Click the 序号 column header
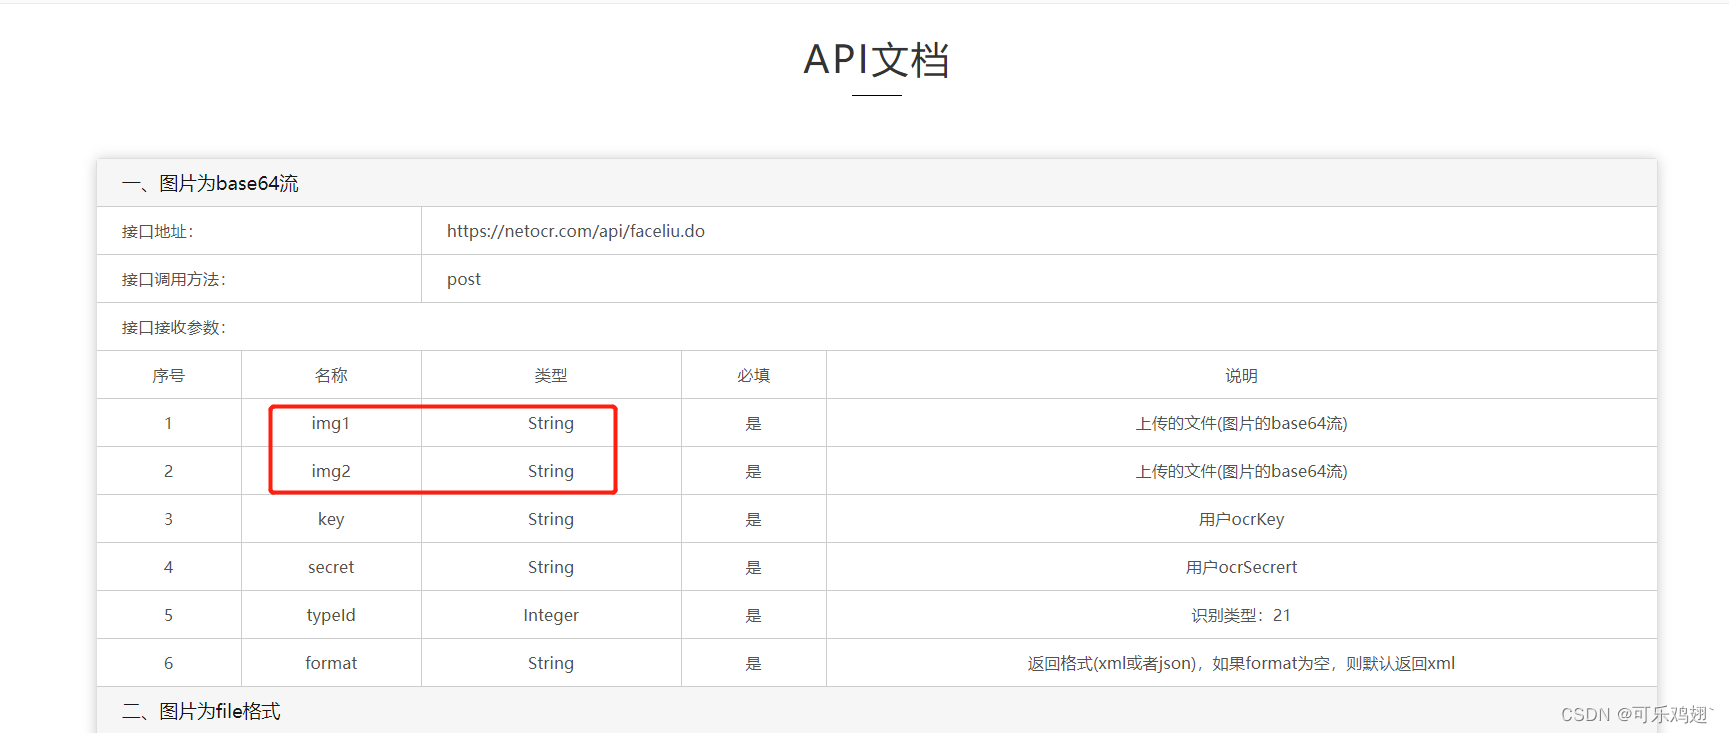Viewport: 1729px width, 733px height. [168, 375]
